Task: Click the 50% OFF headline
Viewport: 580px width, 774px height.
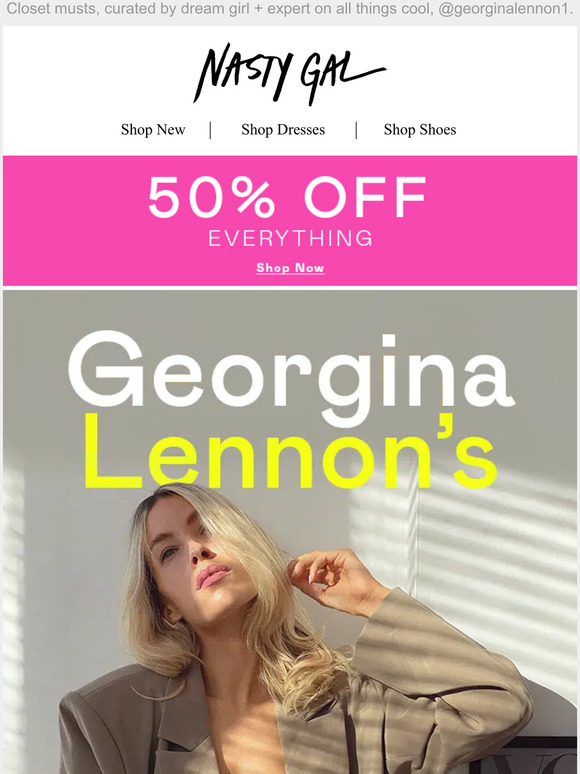Action: pyautogui.click(x=287, y=197)
